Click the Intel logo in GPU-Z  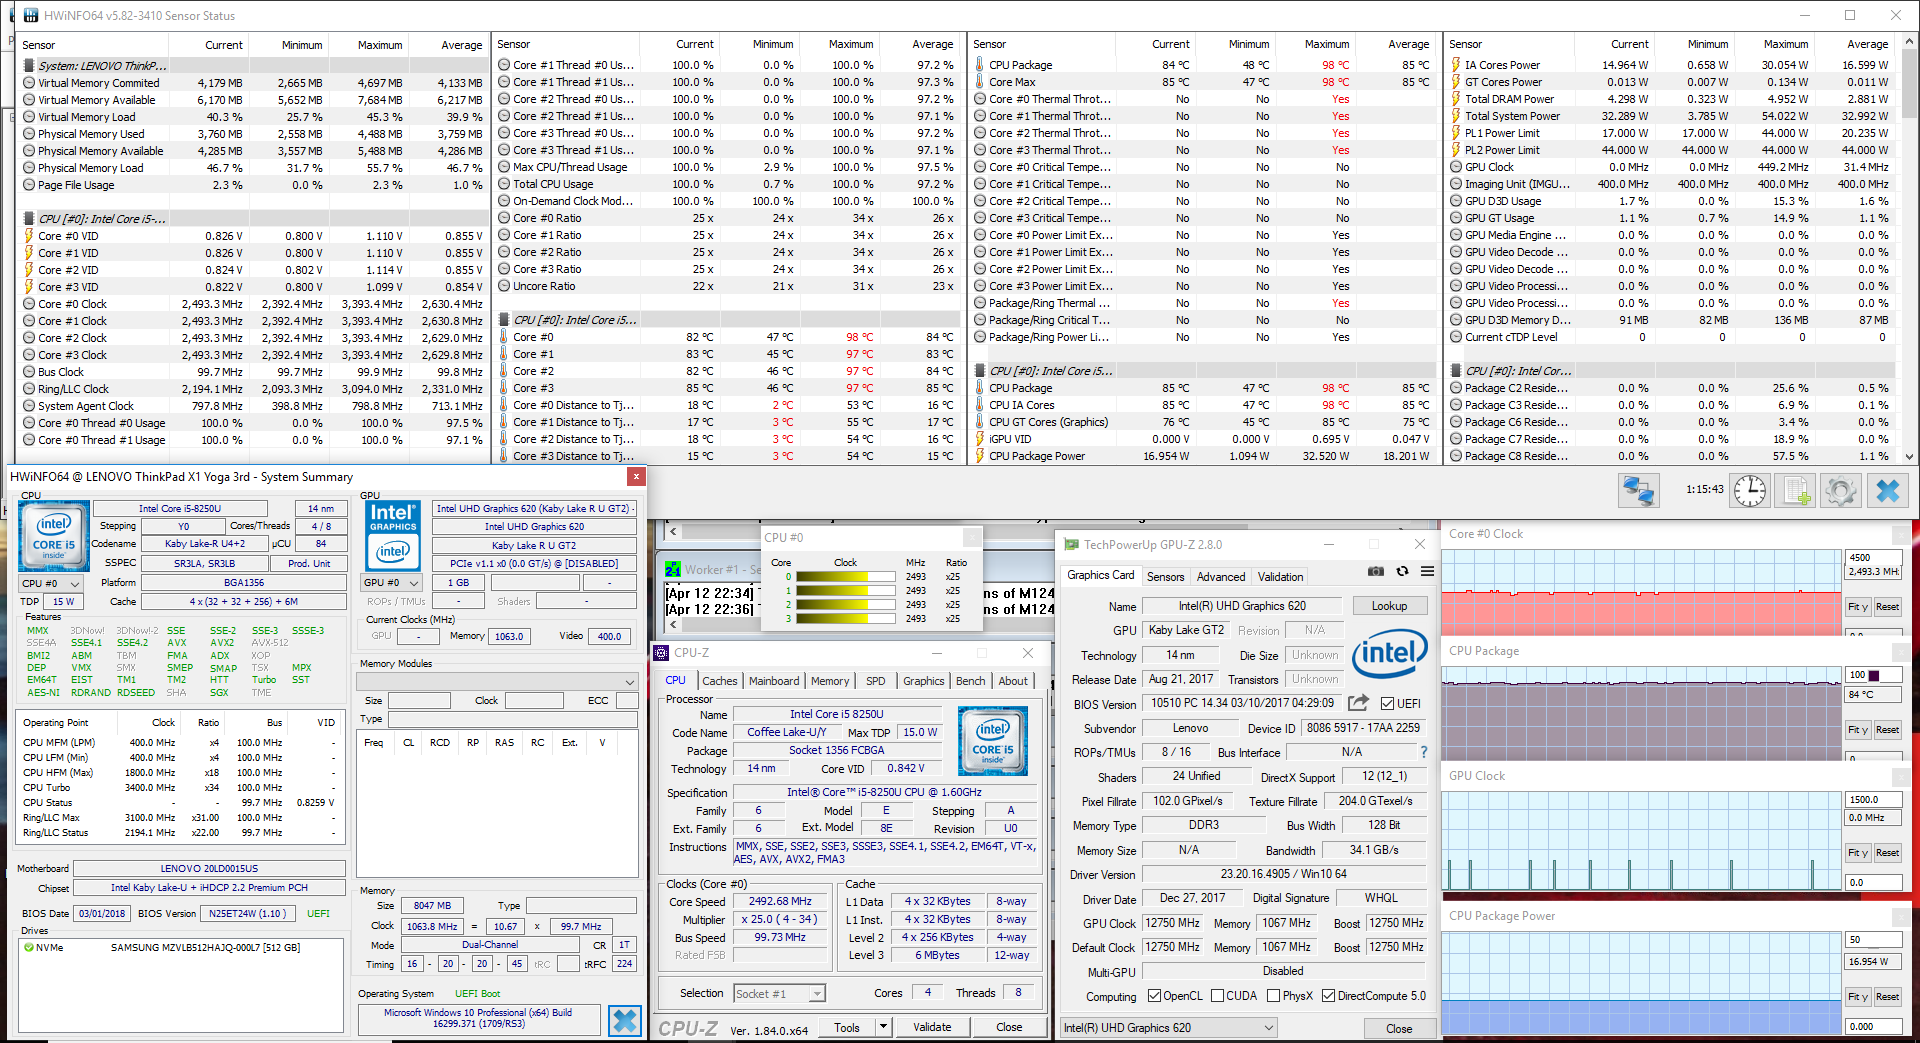tap(1390, 654)
